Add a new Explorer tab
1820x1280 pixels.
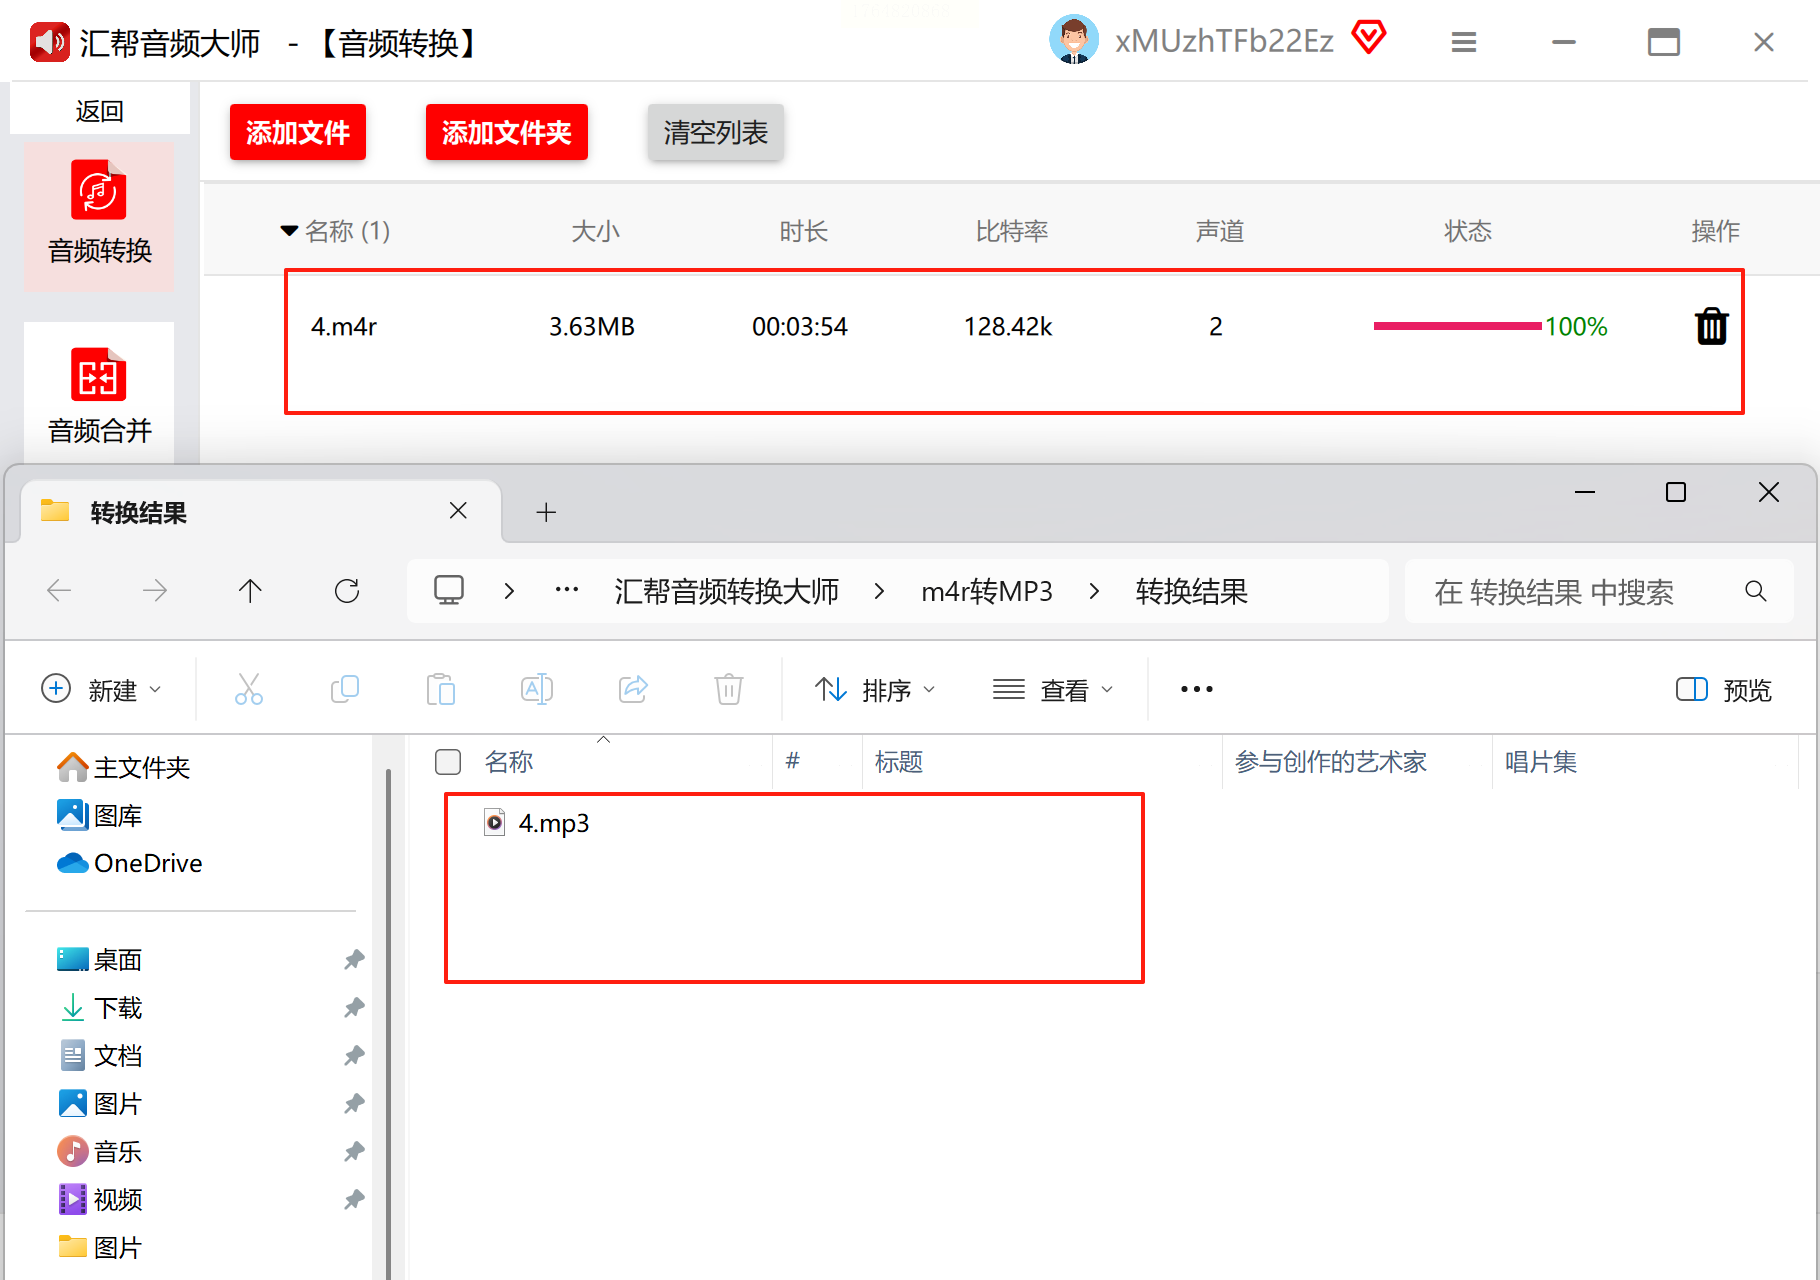546,513
